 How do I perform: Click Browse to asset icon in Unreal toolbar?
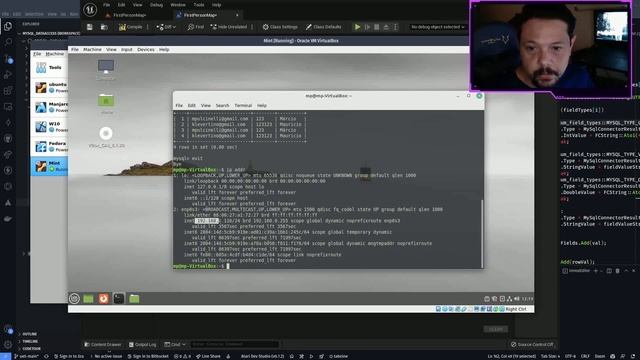point(104,27)
